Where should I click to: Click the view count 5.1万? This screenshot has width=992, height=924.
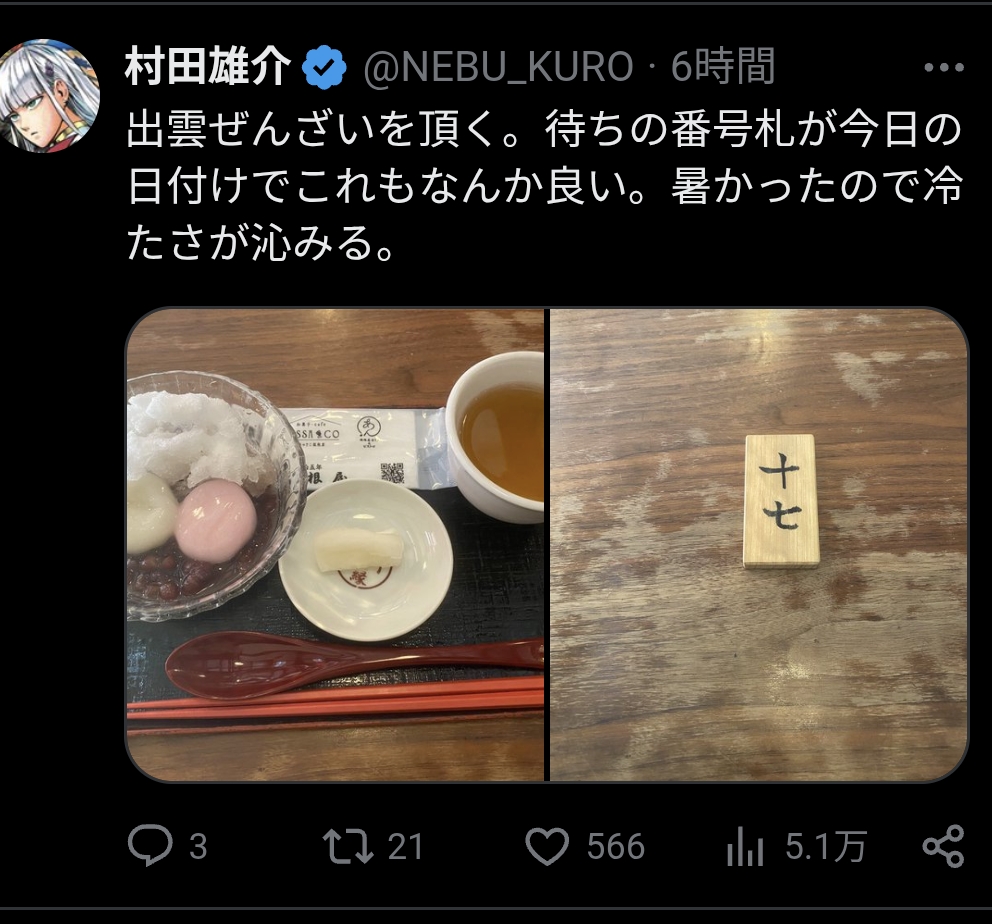[x=826, y=847]
